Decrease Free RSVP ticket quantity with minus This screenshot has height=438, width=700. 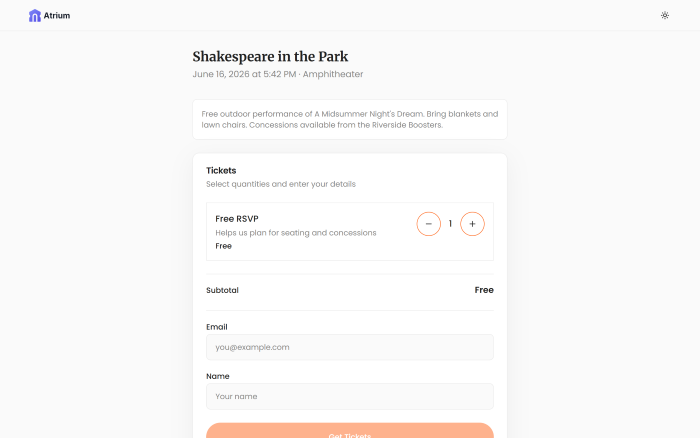tap(428, 224)
